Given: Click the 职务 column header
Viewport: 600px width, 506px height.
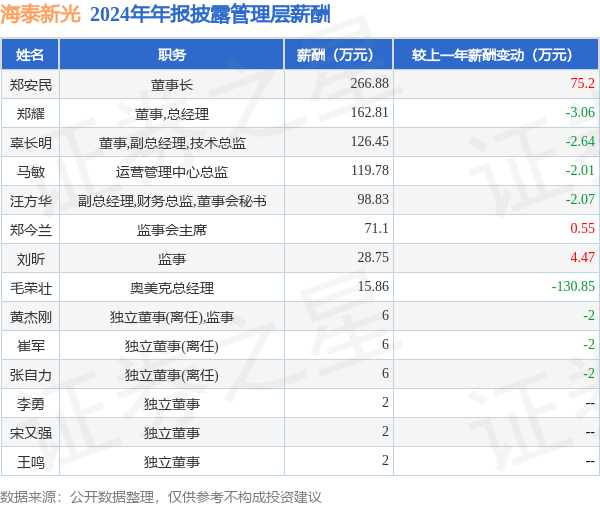Looking at the screenshot, I should tap(171, 55).
